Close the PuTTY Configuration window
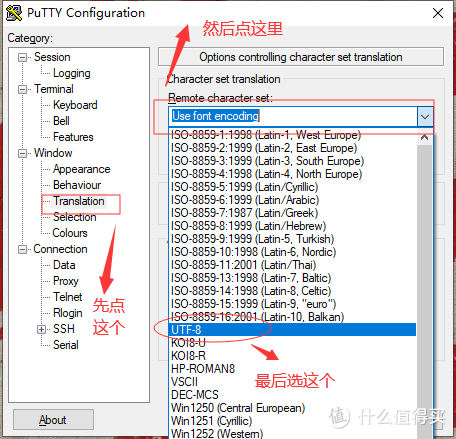Screen dimensions: 456x439 click(x=438, y=13)
